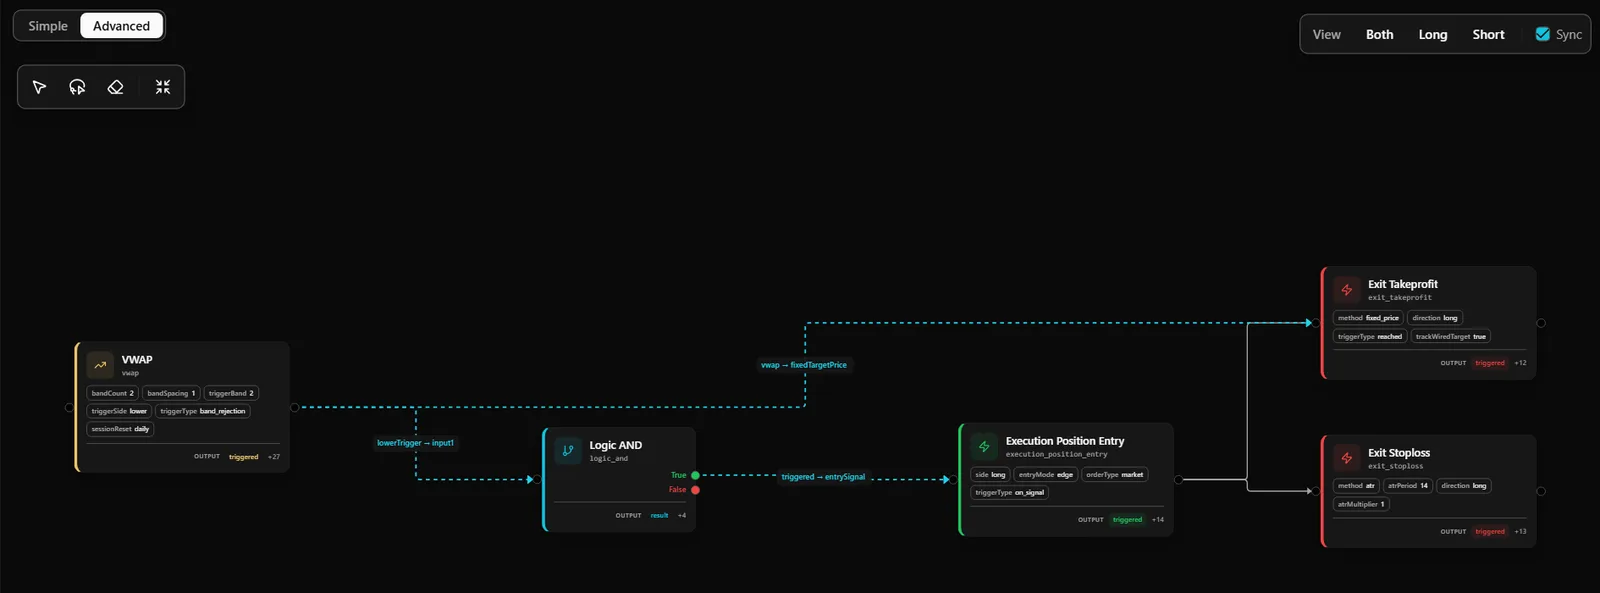This screenshot has height=593, width=1600.
Task: Set view to Both
Action: tap(1380, 34)
